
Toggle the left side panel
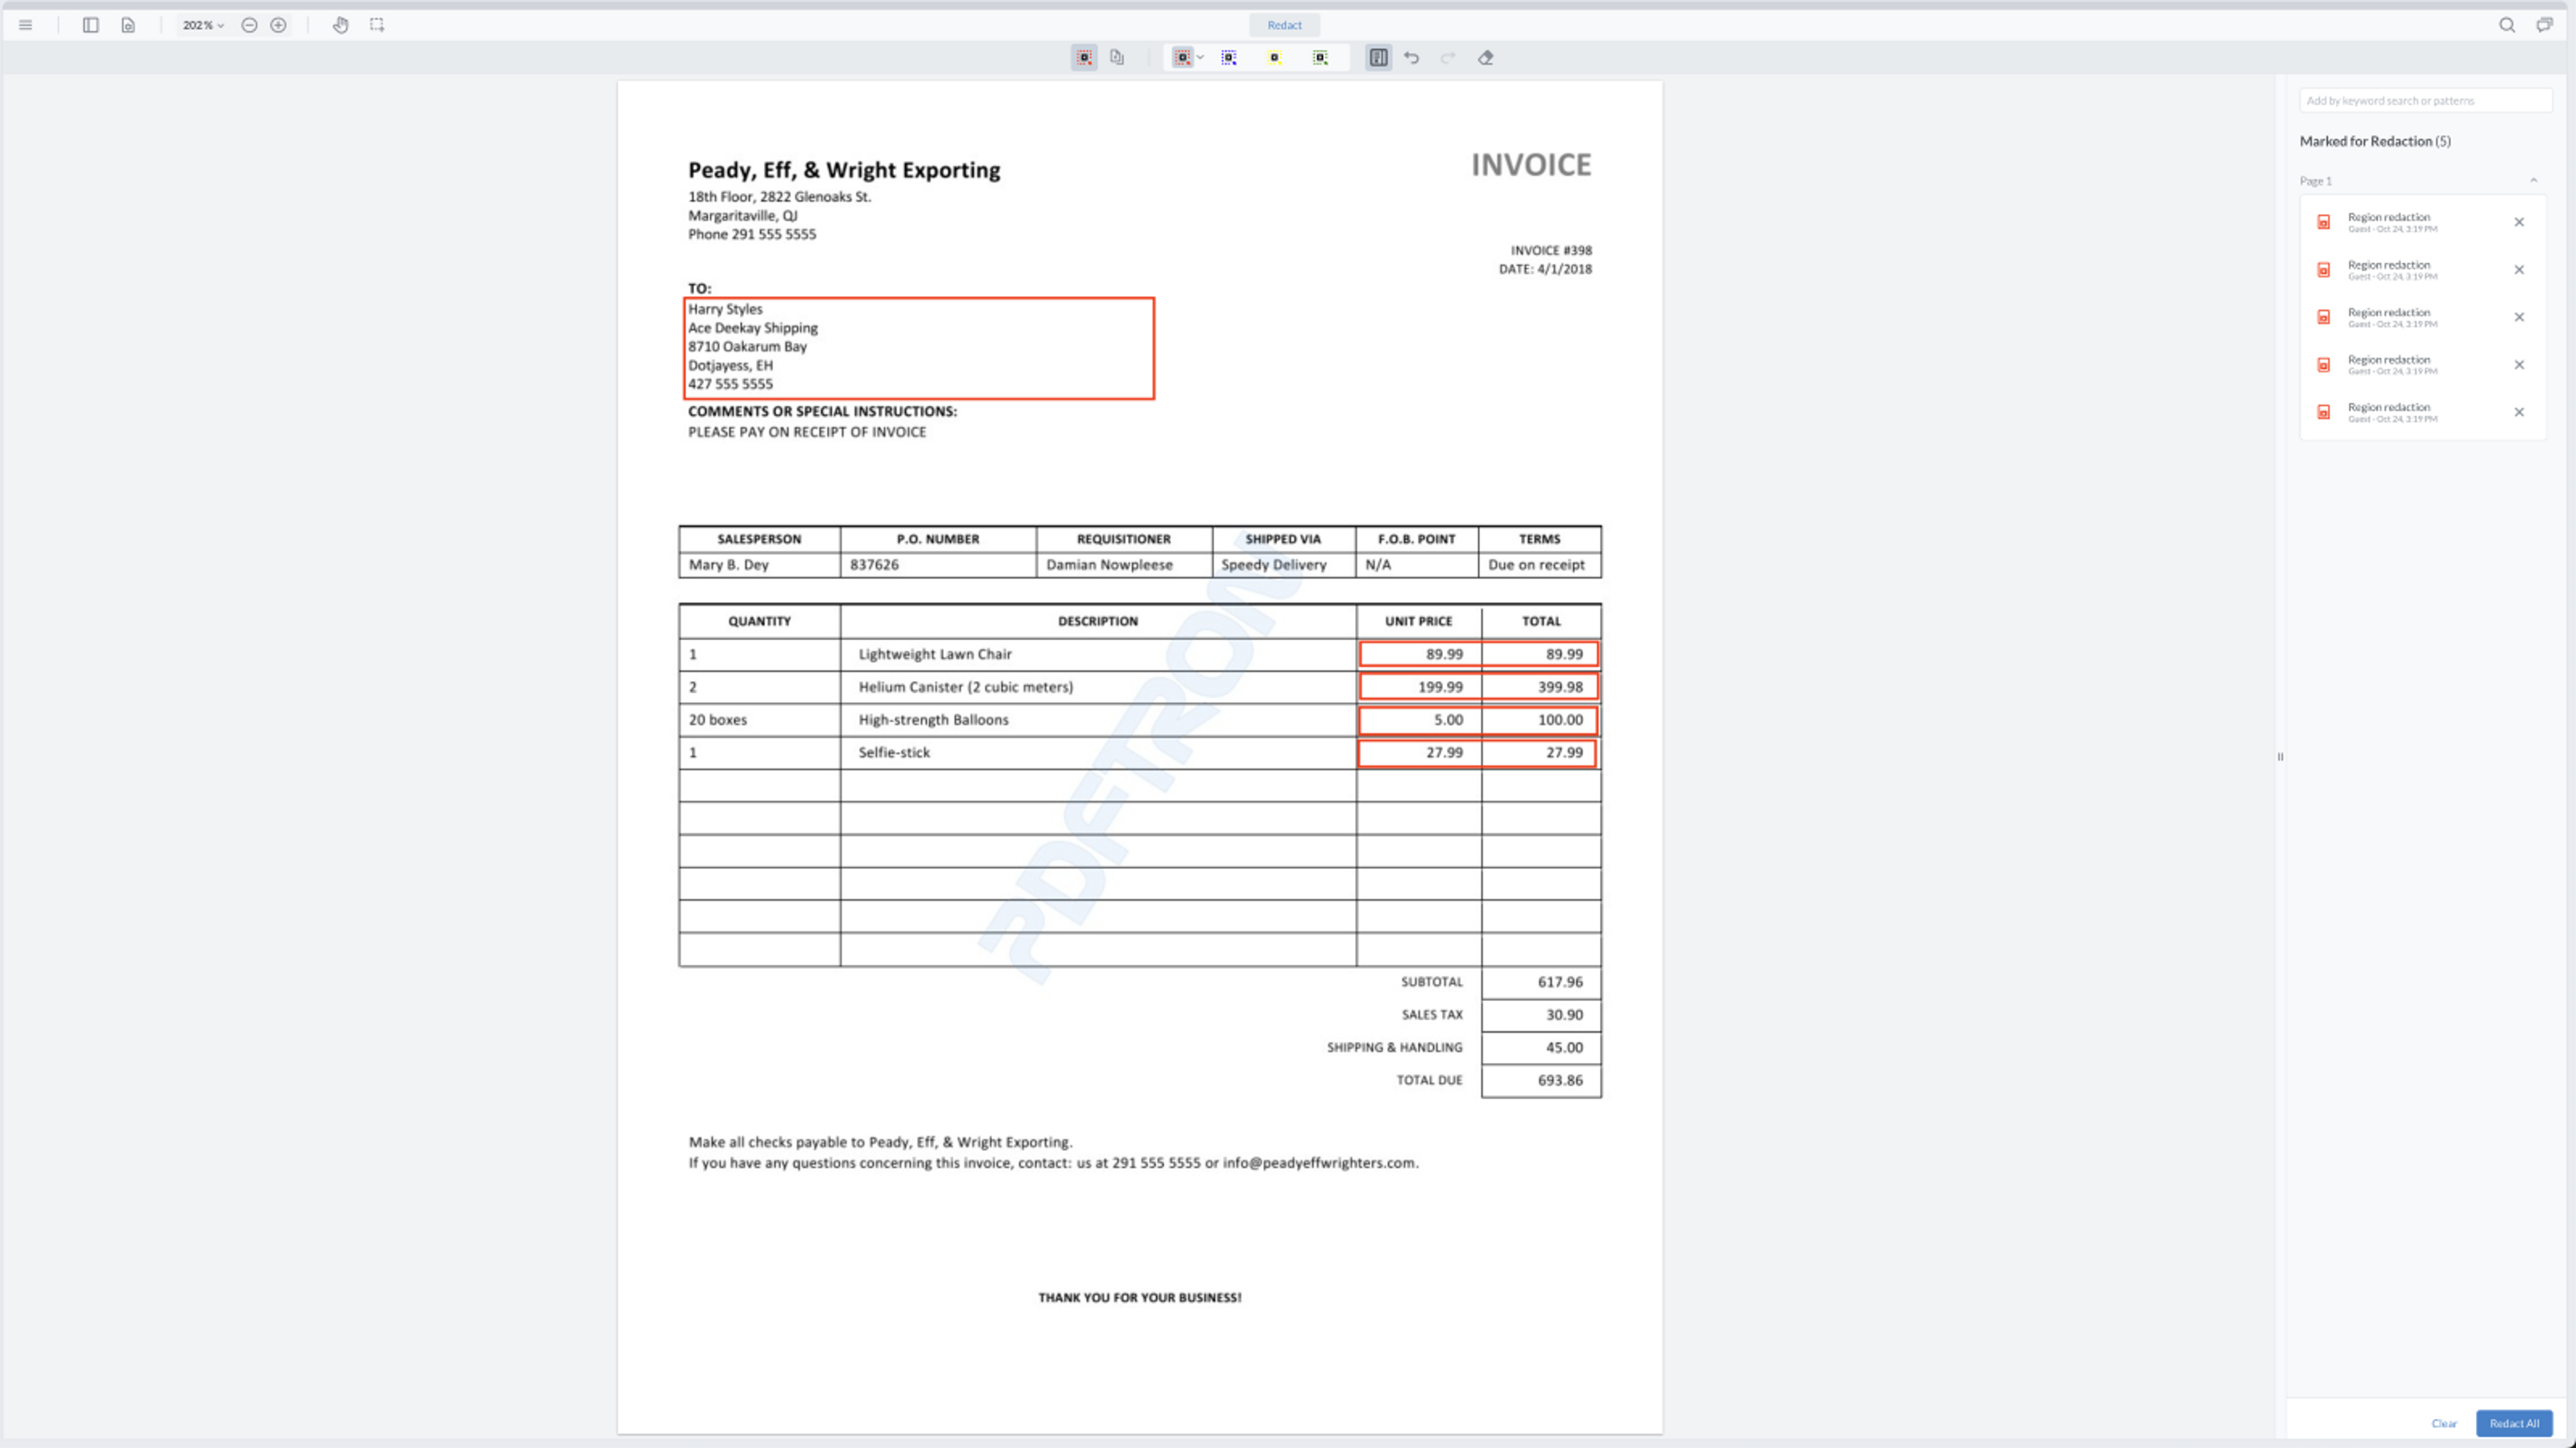coord(90,25)
